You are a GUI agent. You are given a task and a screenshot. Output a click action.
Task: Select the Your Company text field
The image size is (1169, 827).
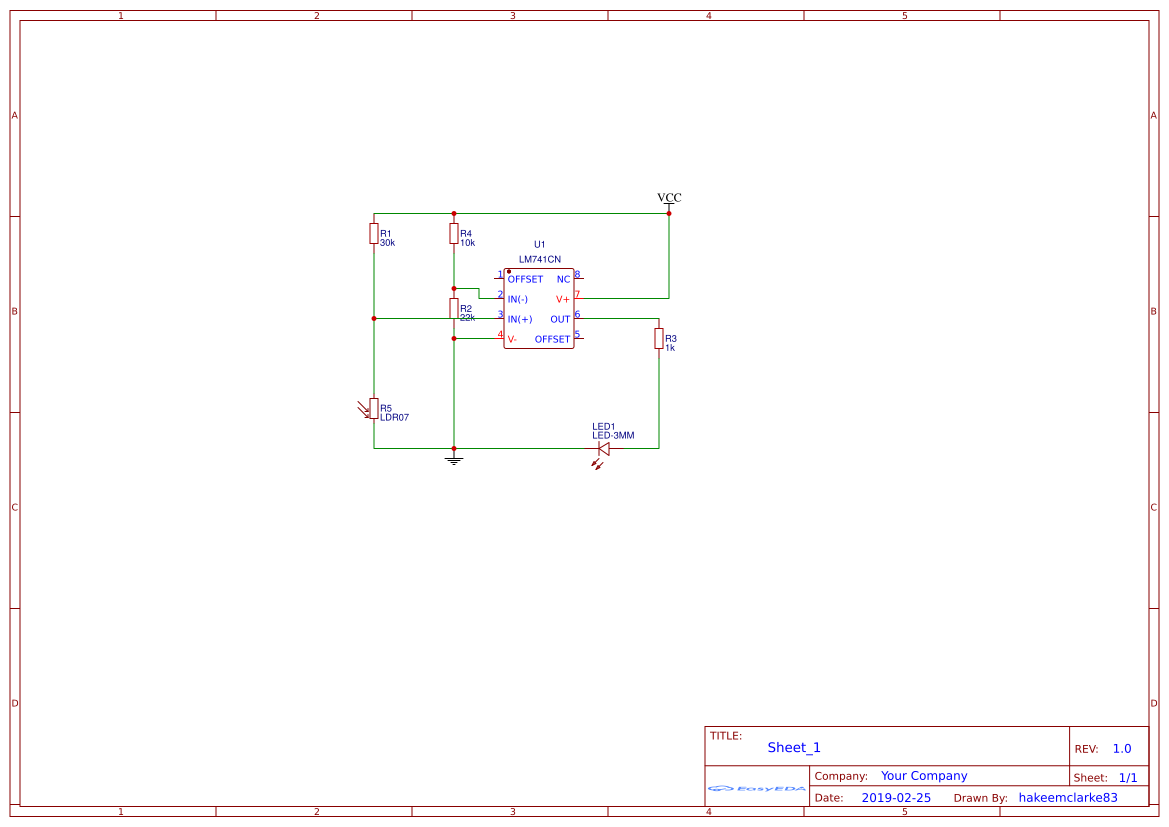pos(923,775)
